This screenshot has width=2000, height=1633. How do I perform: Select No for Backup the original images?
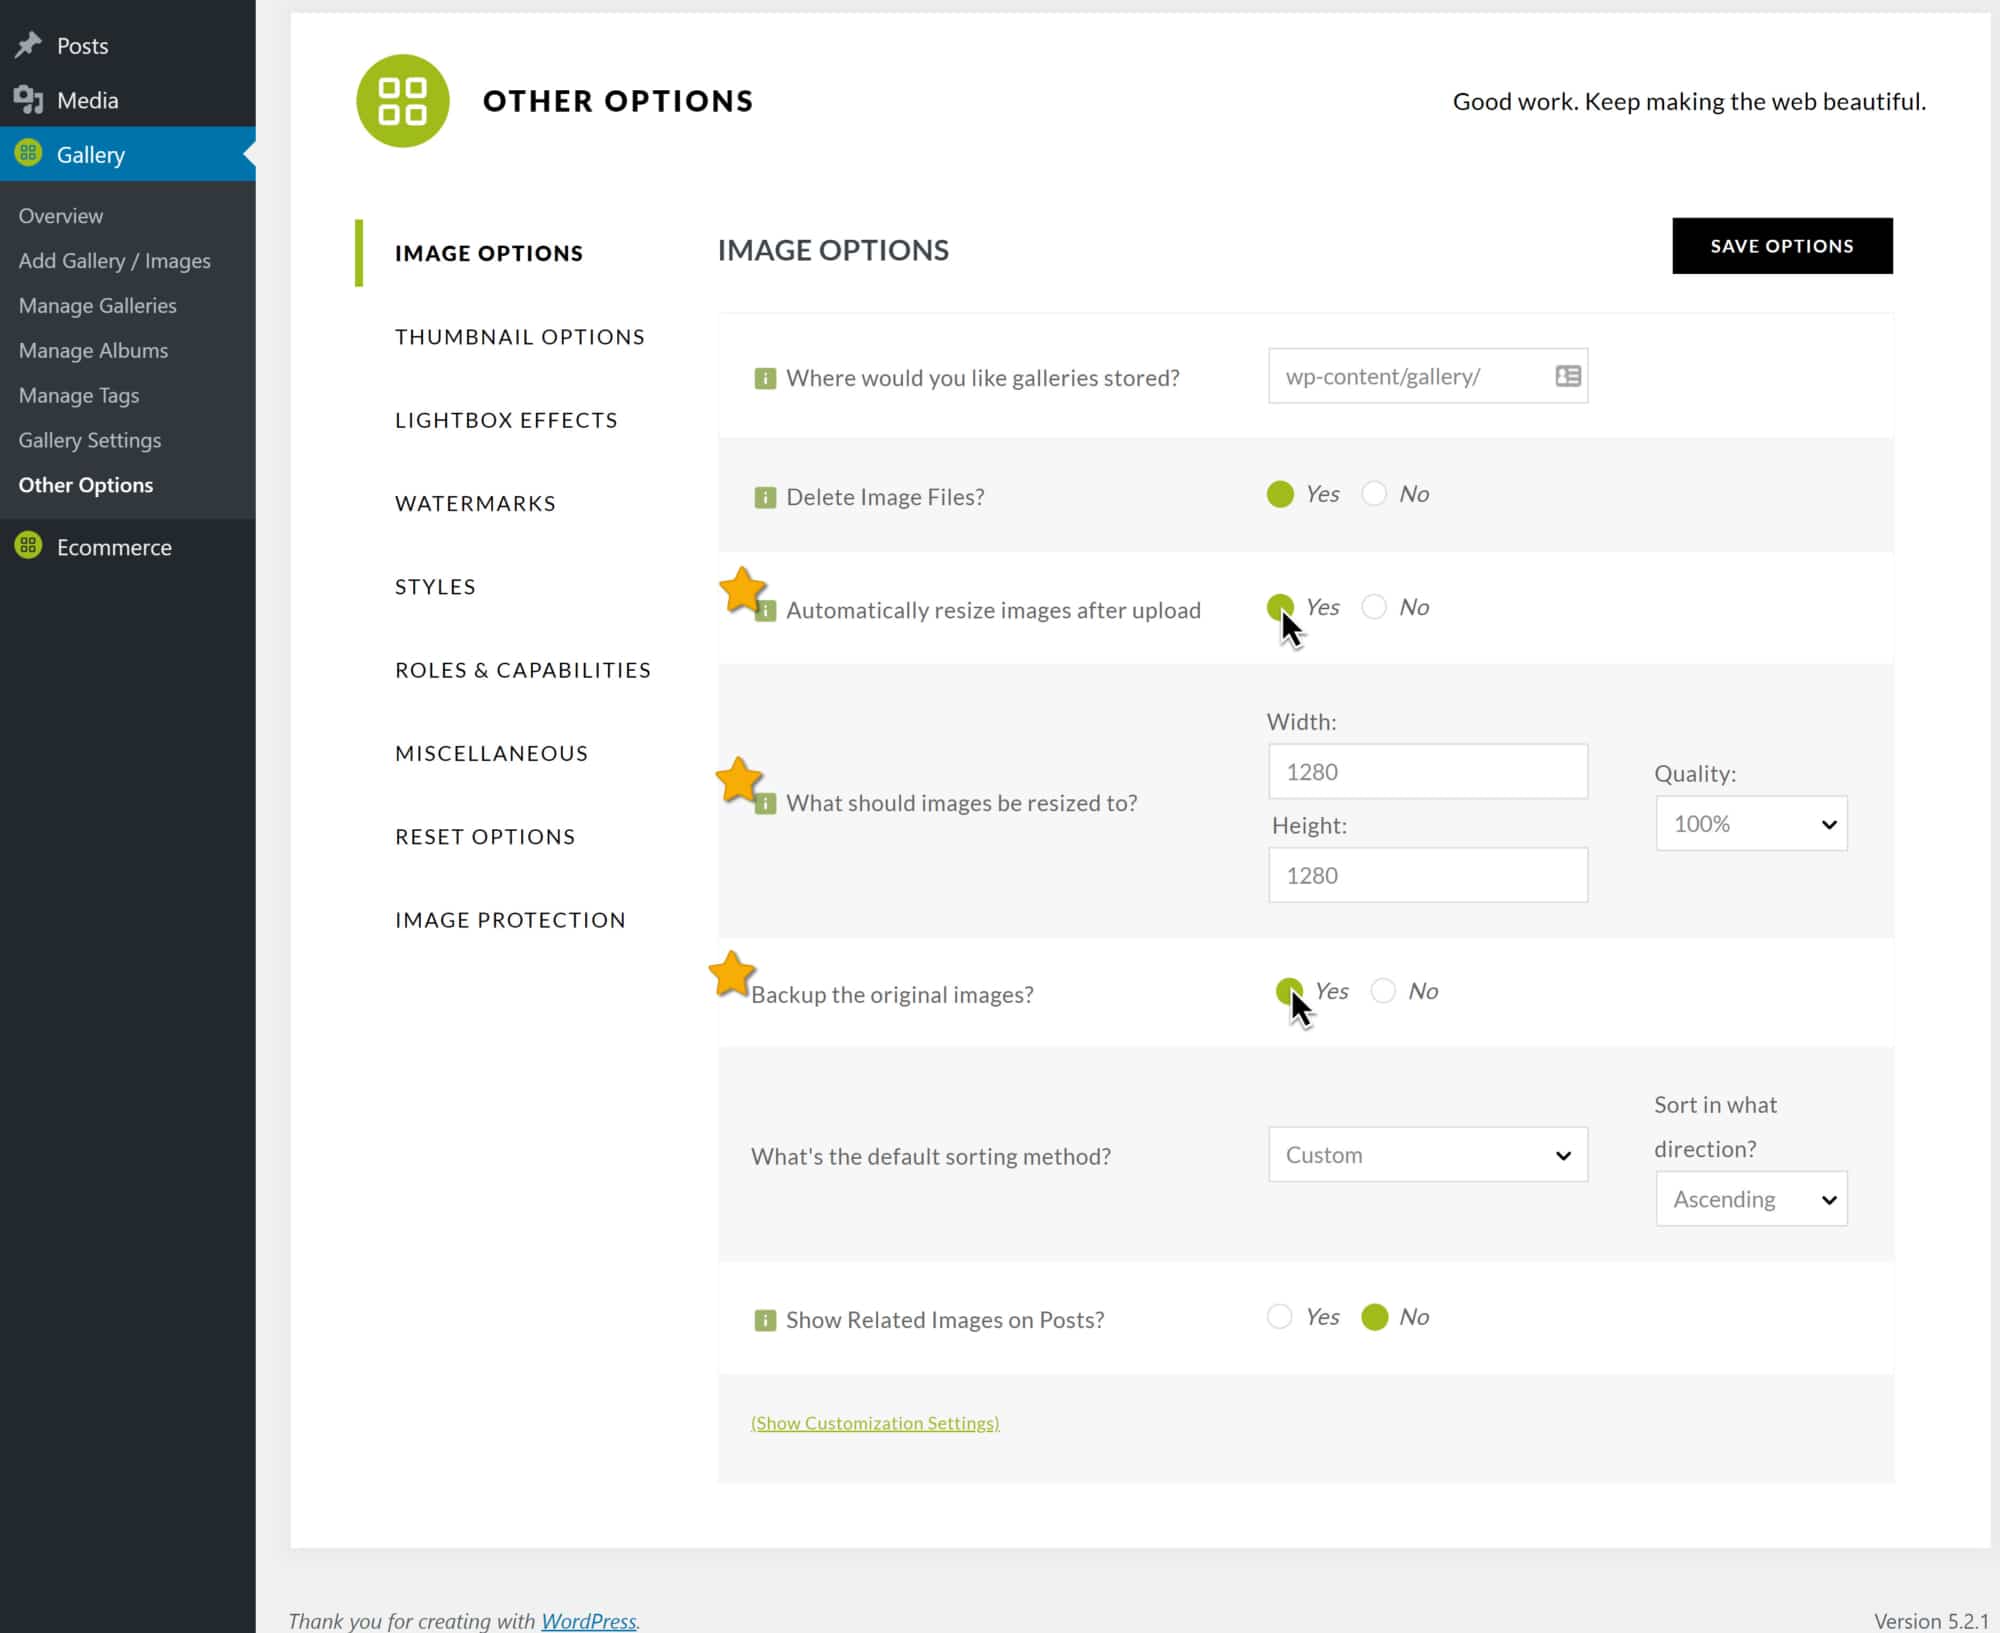coord(1383,991)
